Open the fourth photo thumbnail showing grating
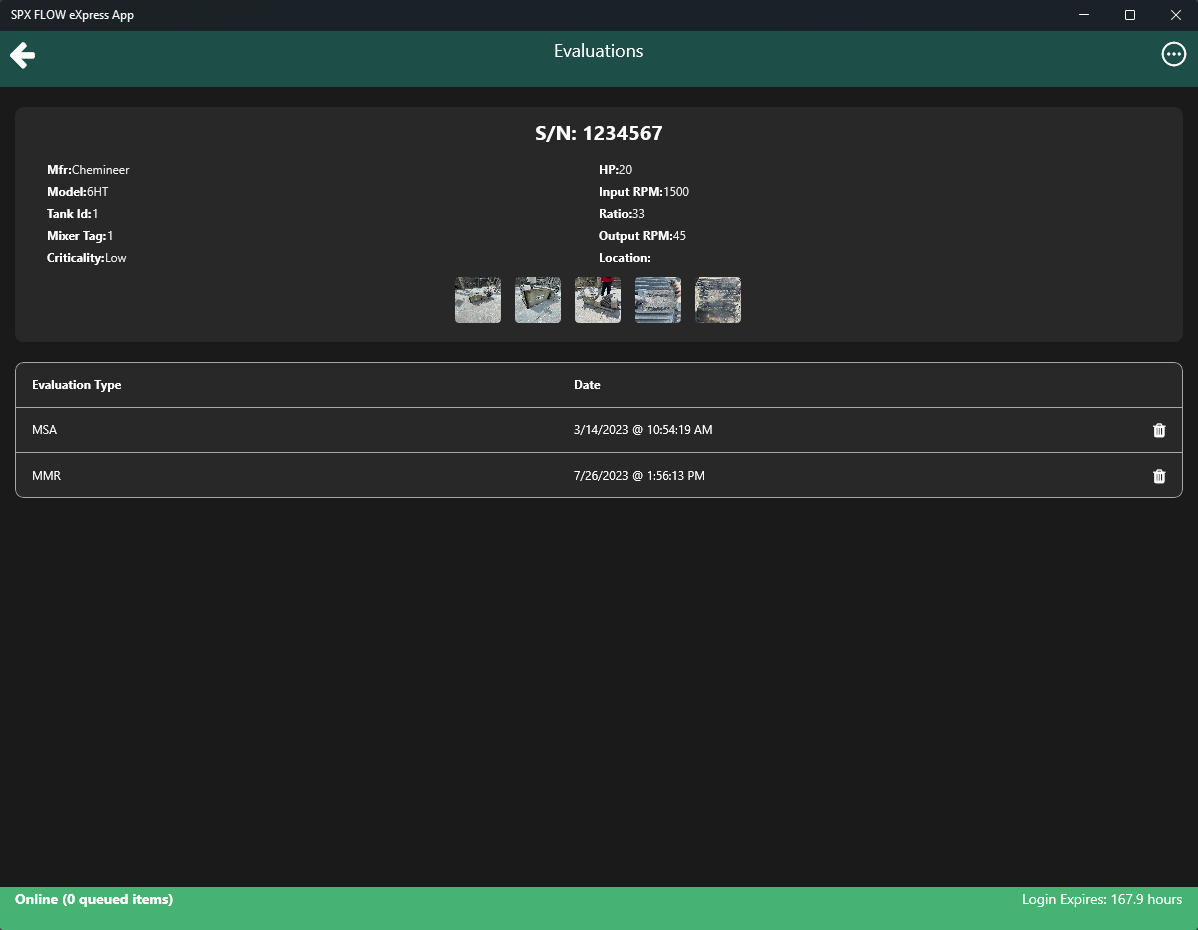 click(x=658, y=300)
